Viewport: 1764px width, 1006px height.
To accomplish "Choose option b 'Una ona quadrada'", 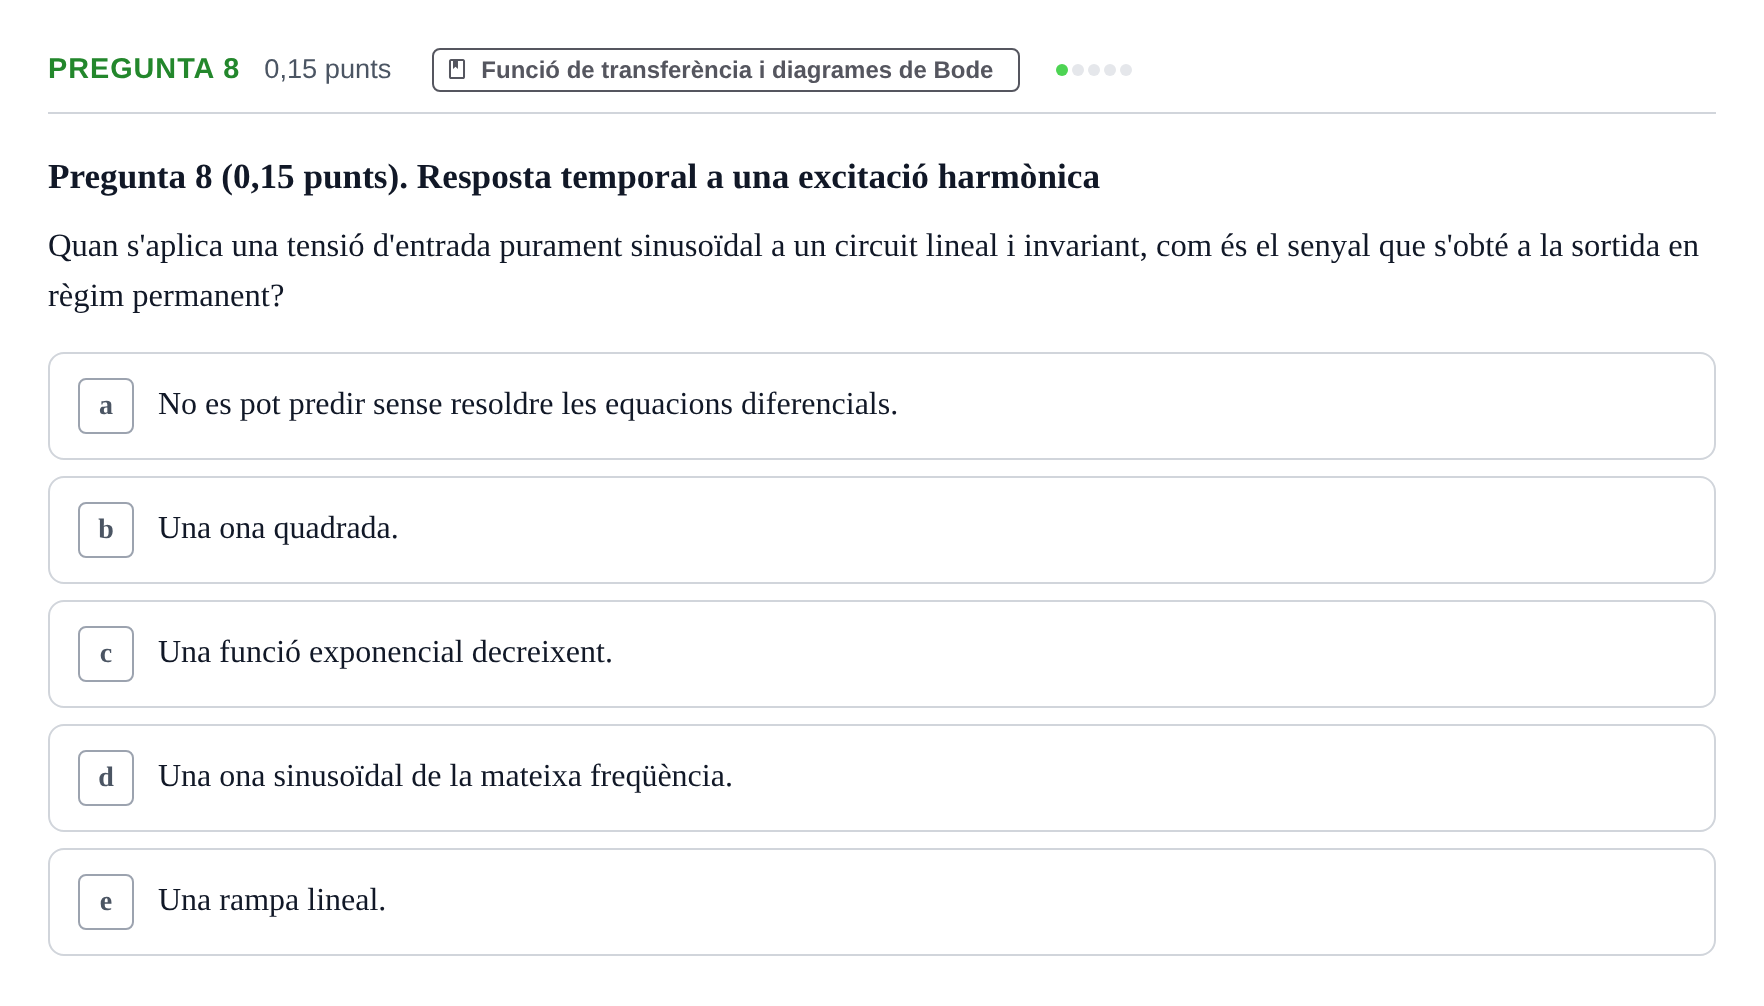I will [881, 530].
